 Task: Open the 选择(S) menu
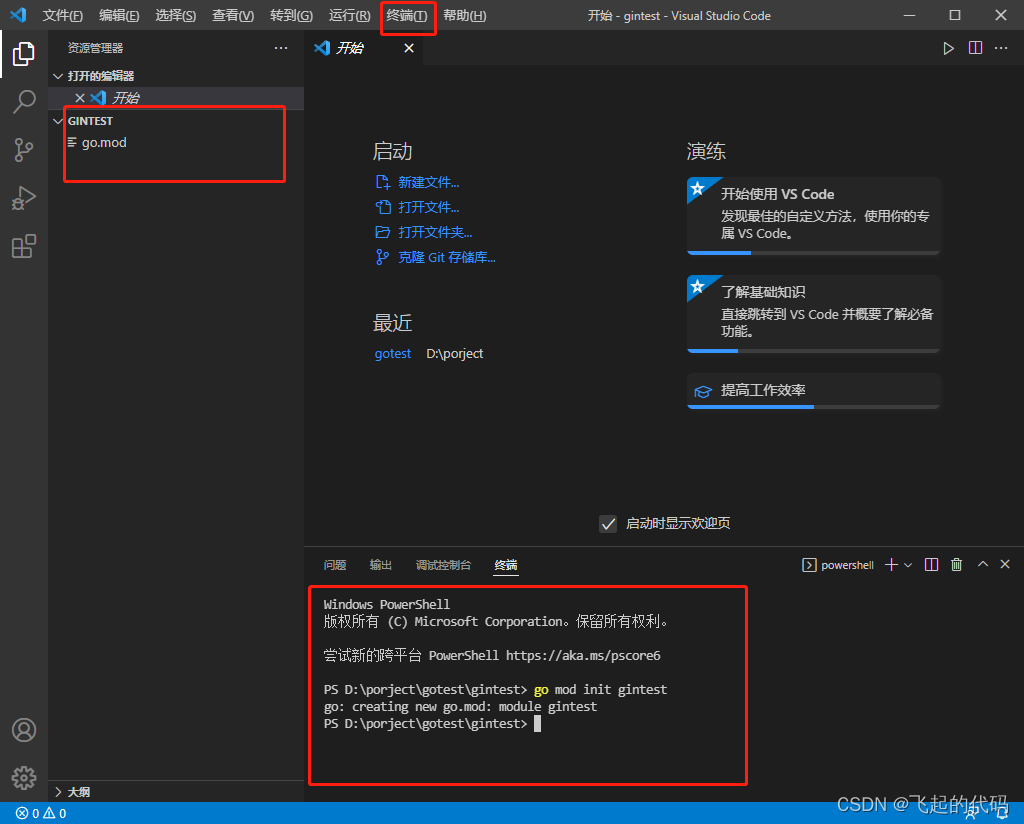[176, 16]
